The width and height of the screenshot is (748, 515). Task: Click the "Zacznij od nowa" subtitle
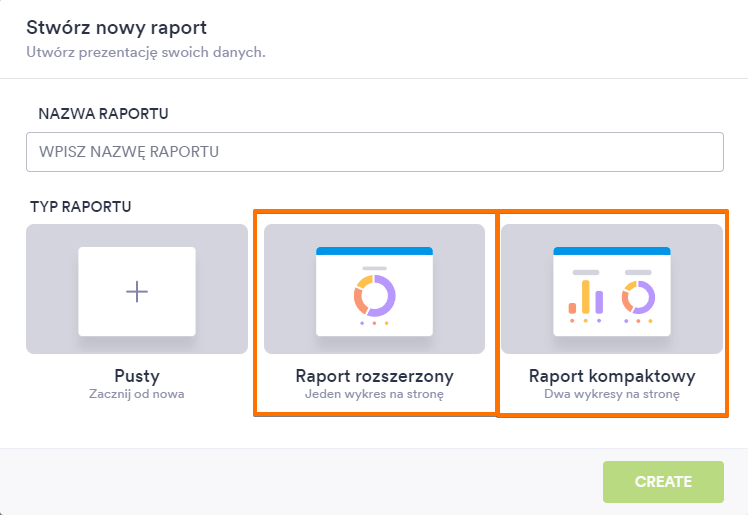[136, 394]
